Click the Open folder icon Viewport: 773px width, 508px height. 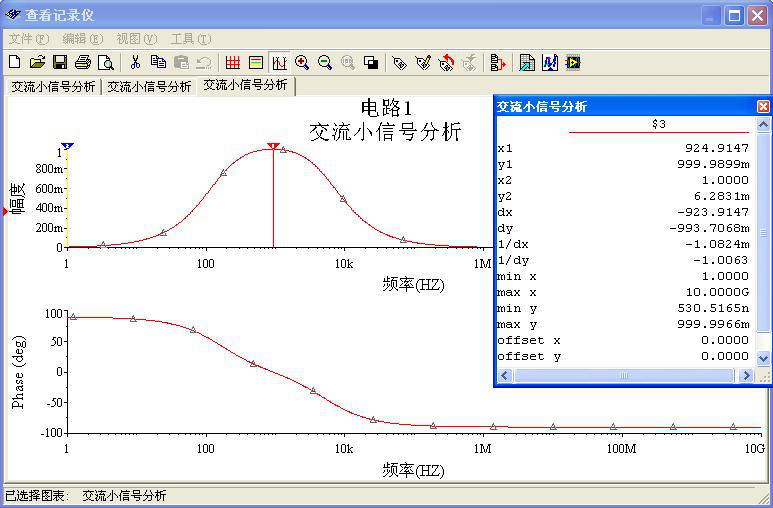point(37,63)
